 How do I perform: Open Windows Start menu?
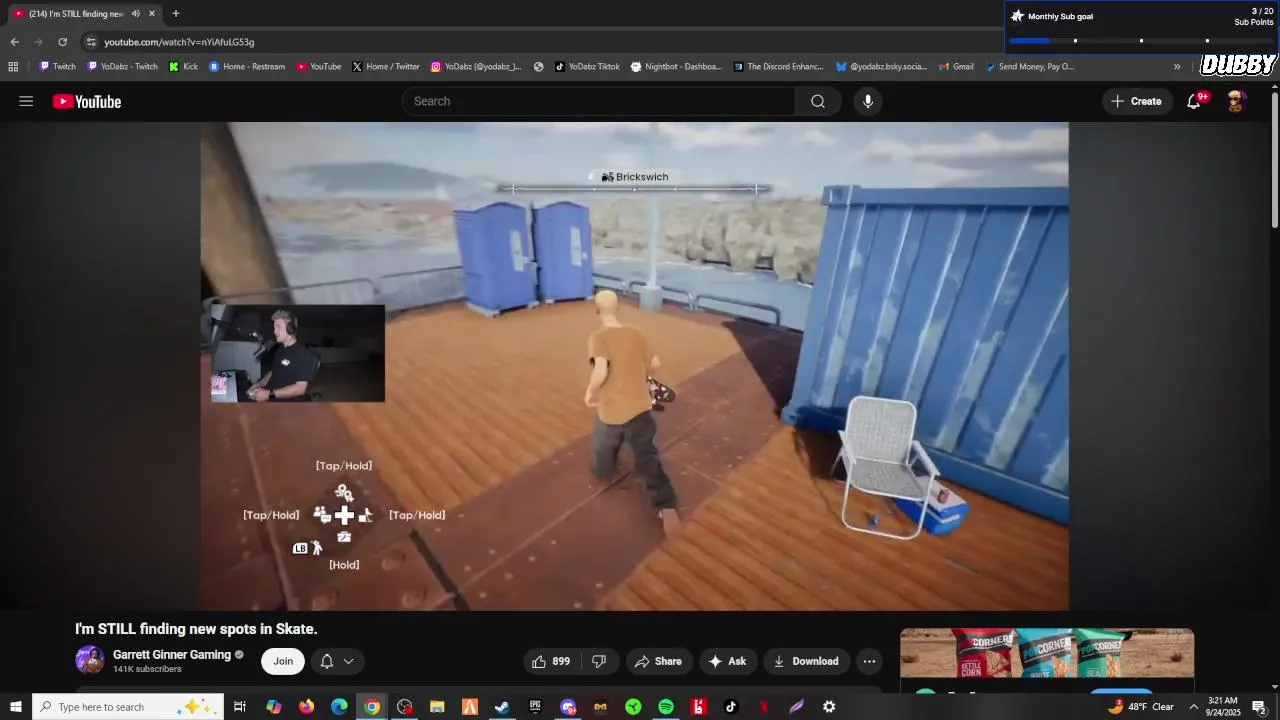pos(16,707)
